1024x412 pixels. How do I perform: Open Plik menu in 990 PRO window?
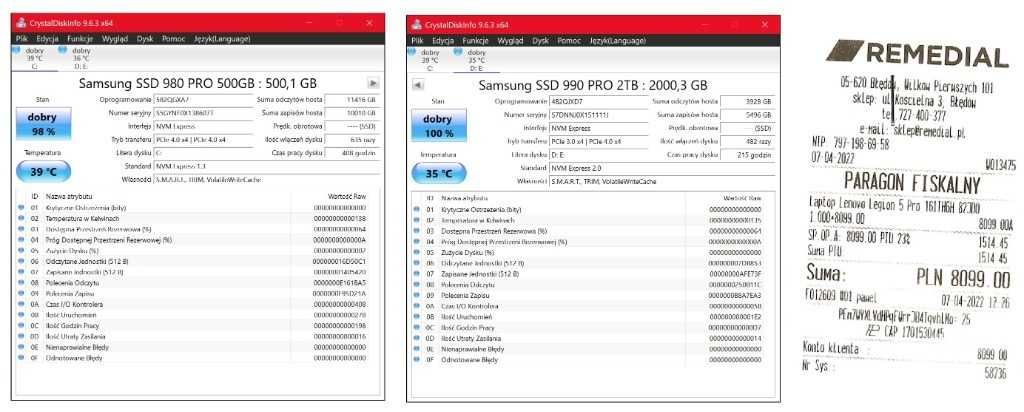click(417, 40)
